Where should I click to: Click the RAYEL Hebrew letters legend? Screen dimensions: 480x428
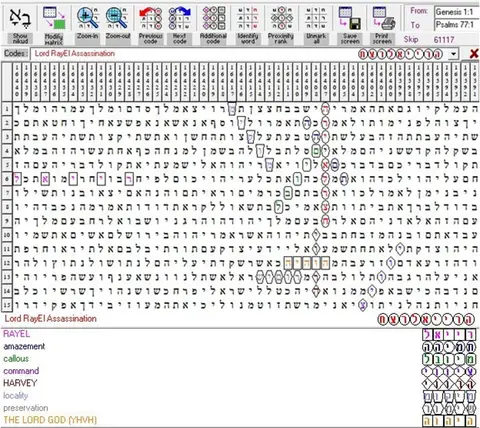tap(449, 334)
